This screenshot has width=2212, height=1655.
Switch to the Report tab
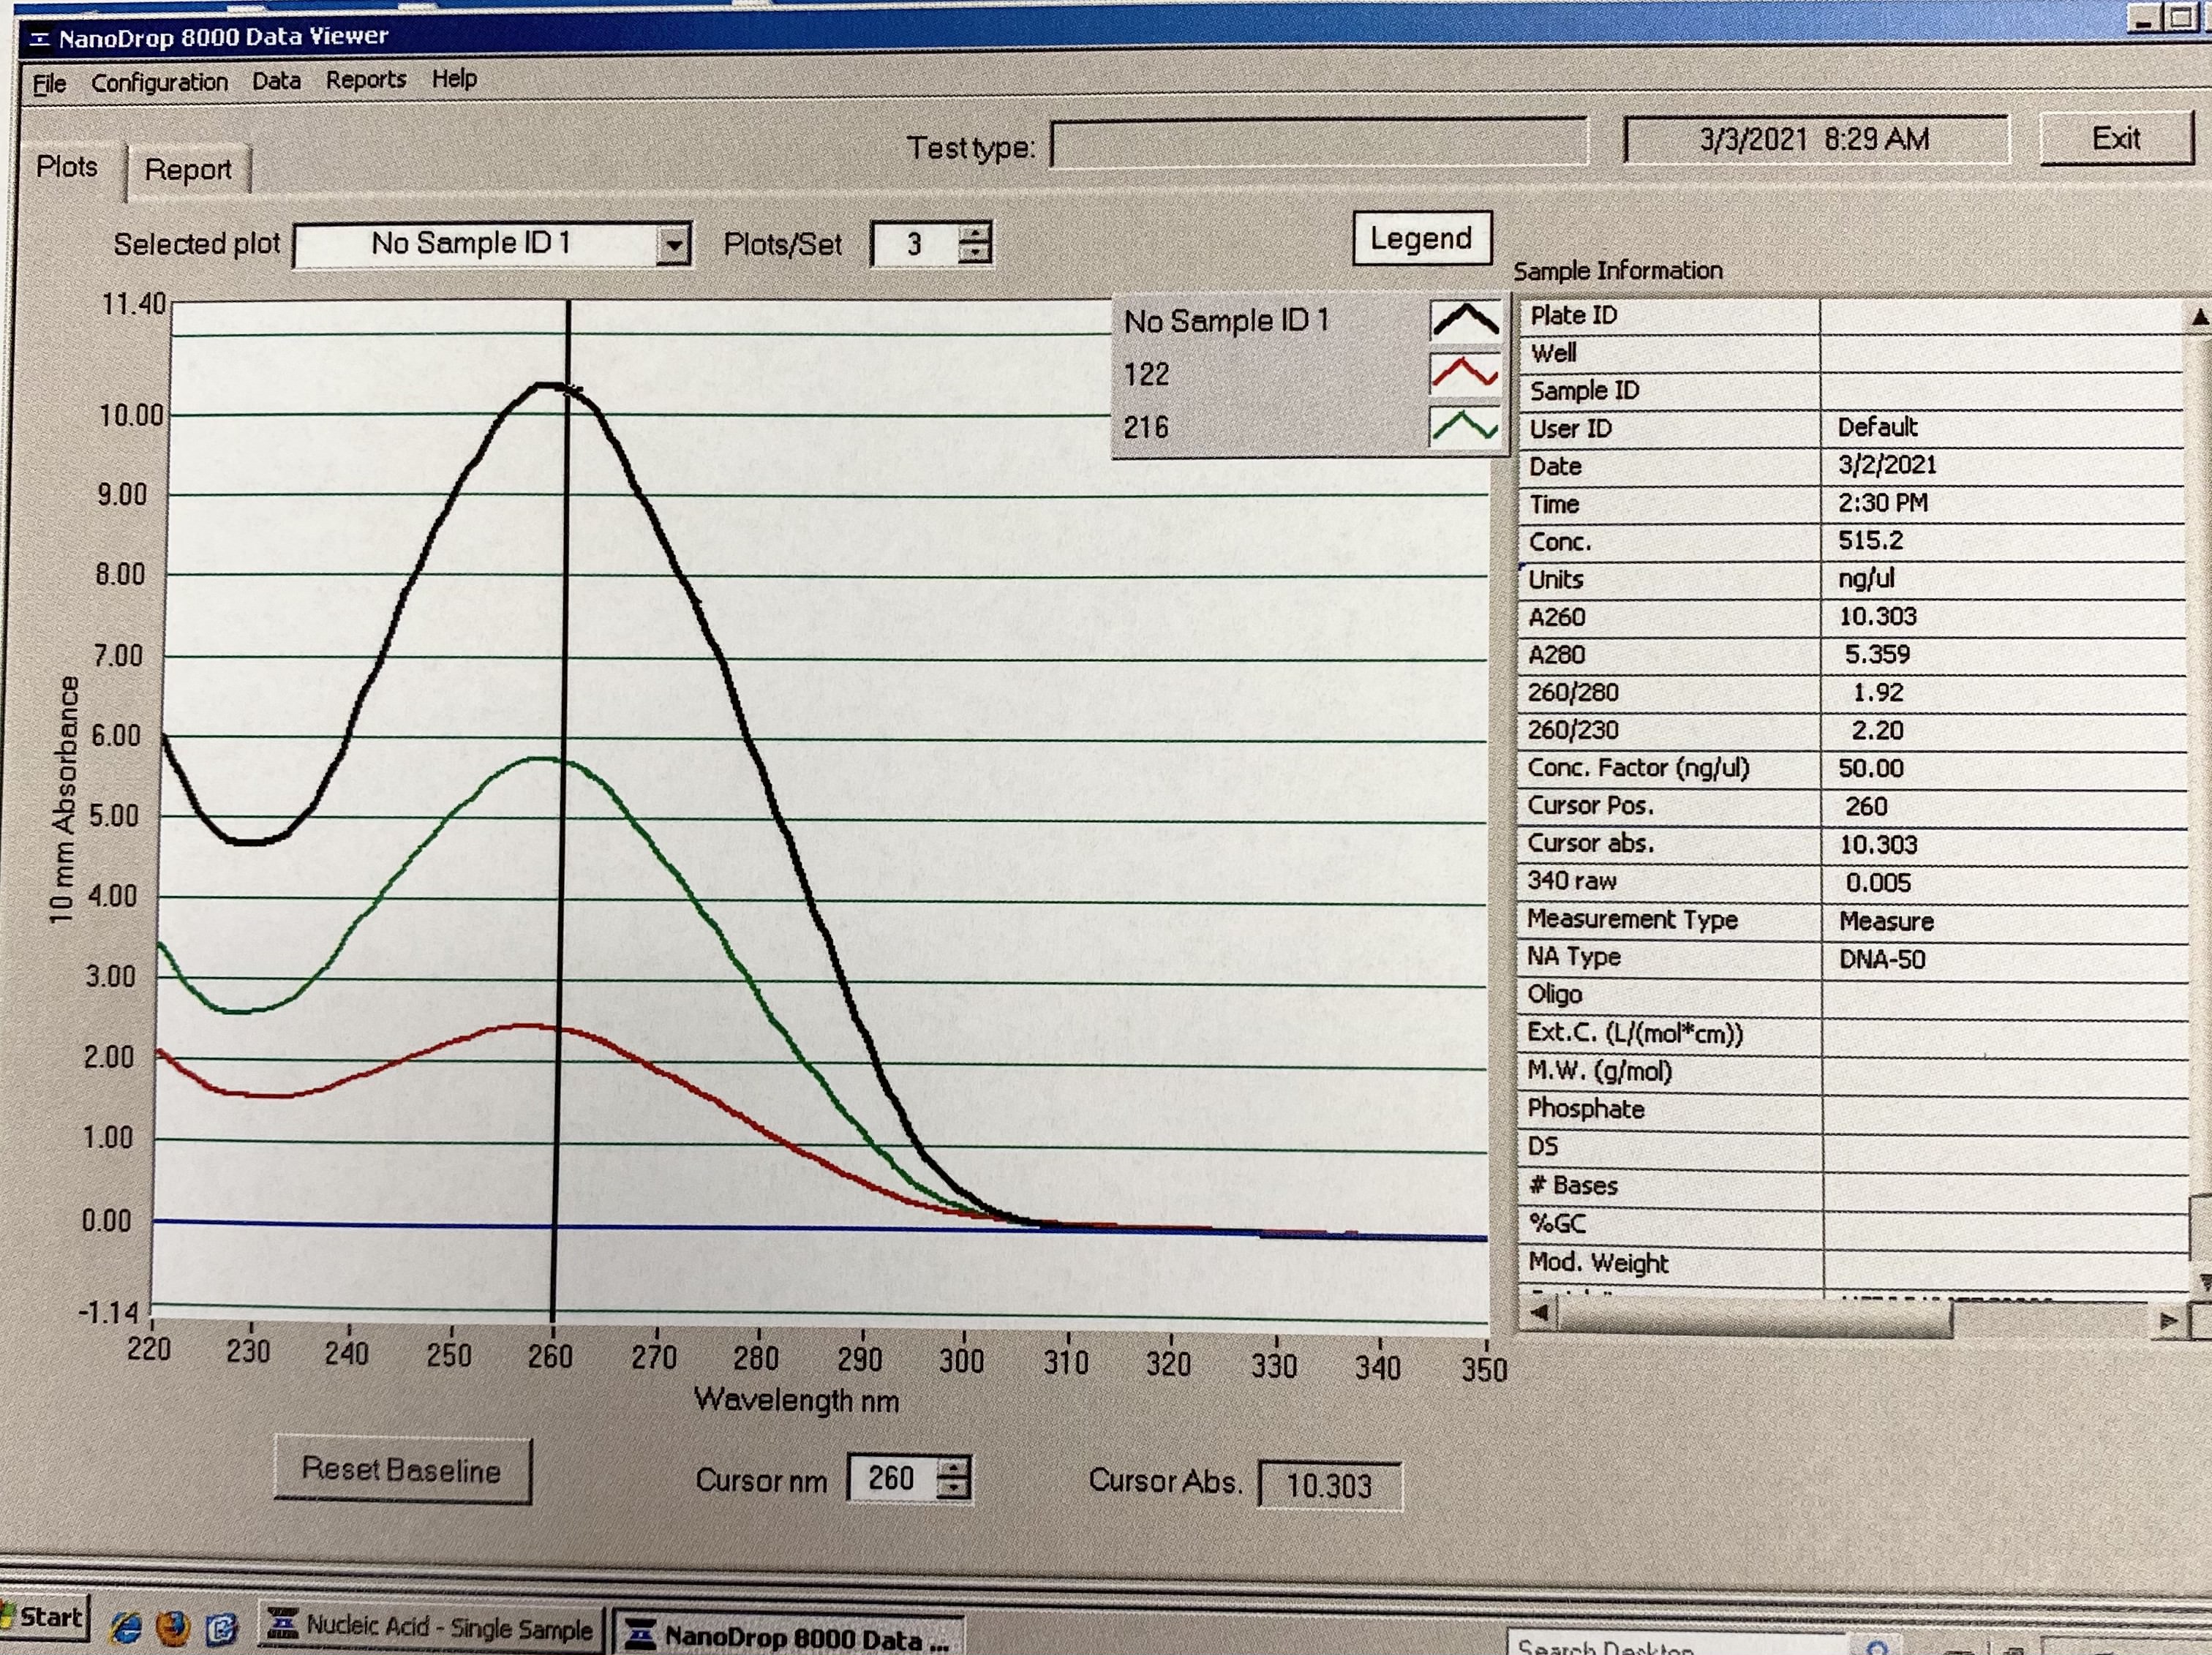click(x=187, y=170)
